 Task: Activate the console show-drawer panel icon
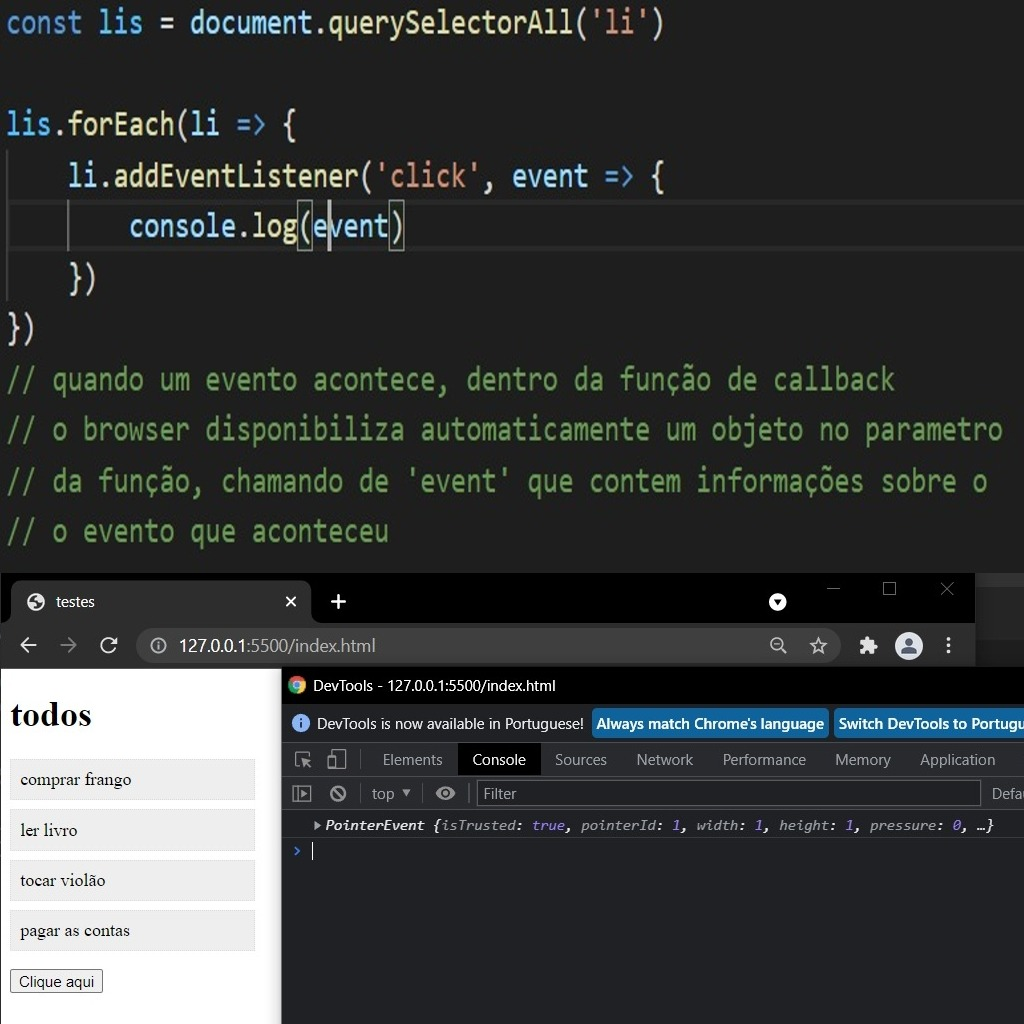[301, 793]
